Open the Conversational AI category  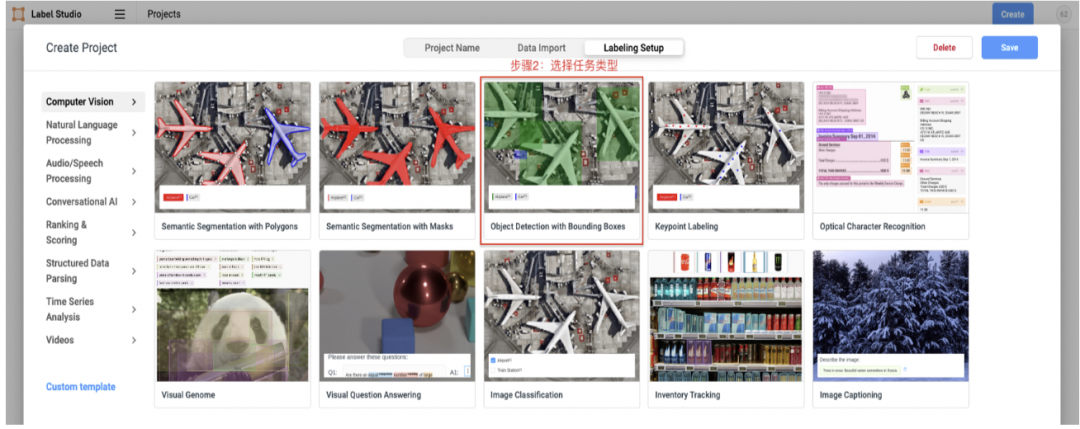coord(93,202)
